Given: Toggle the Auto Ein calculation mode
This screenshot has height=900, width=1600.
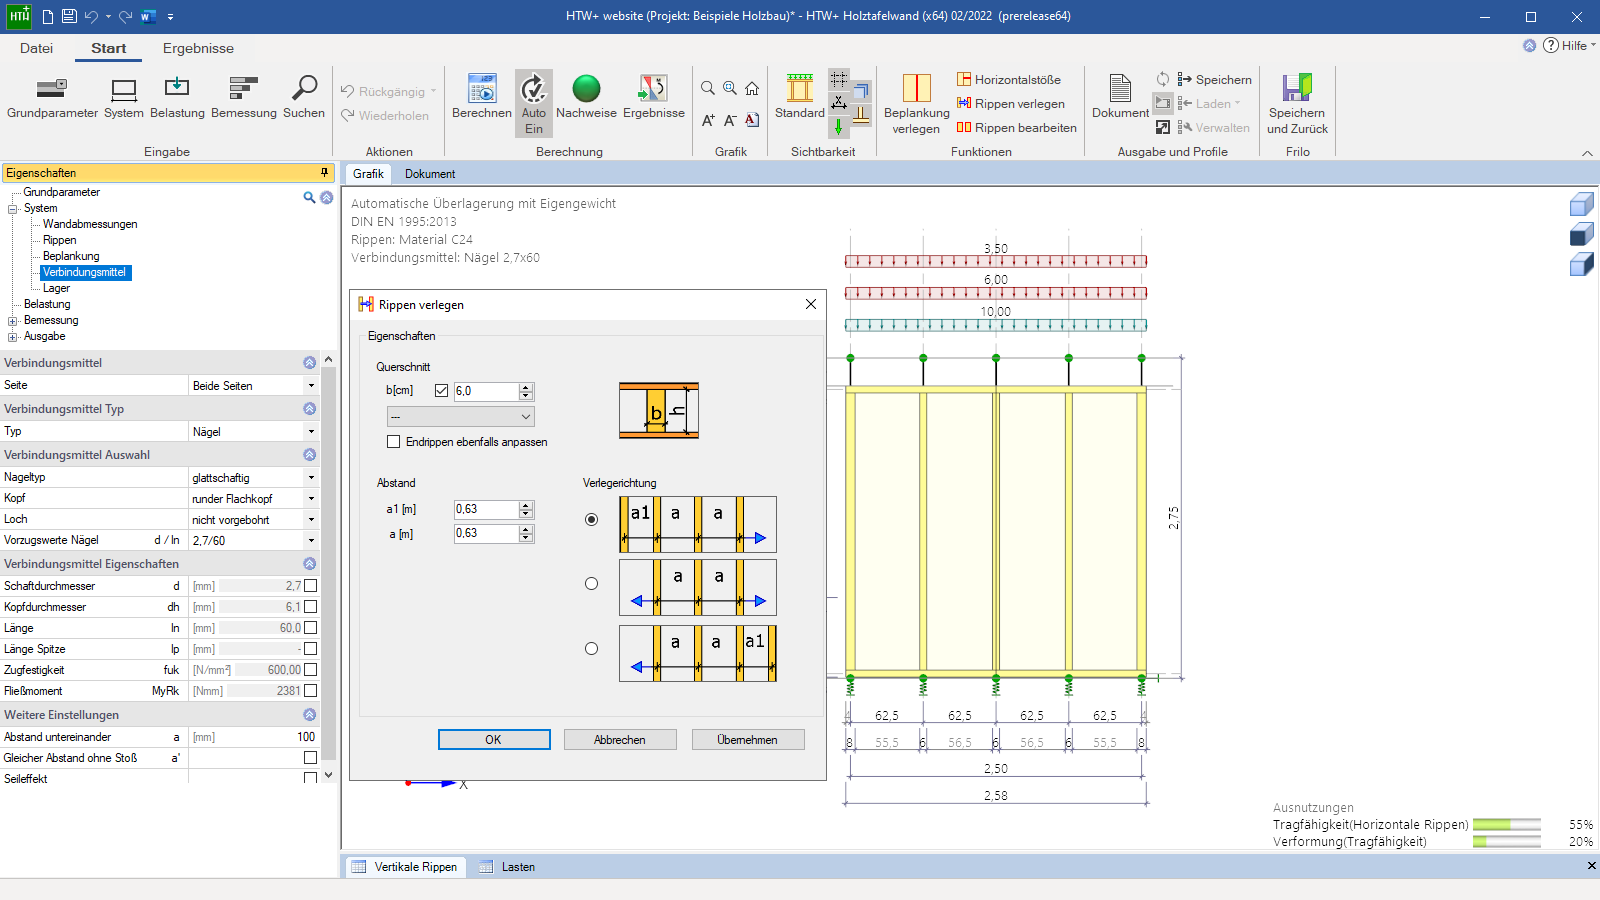Looking at the screenshot, I should [534, 103].
